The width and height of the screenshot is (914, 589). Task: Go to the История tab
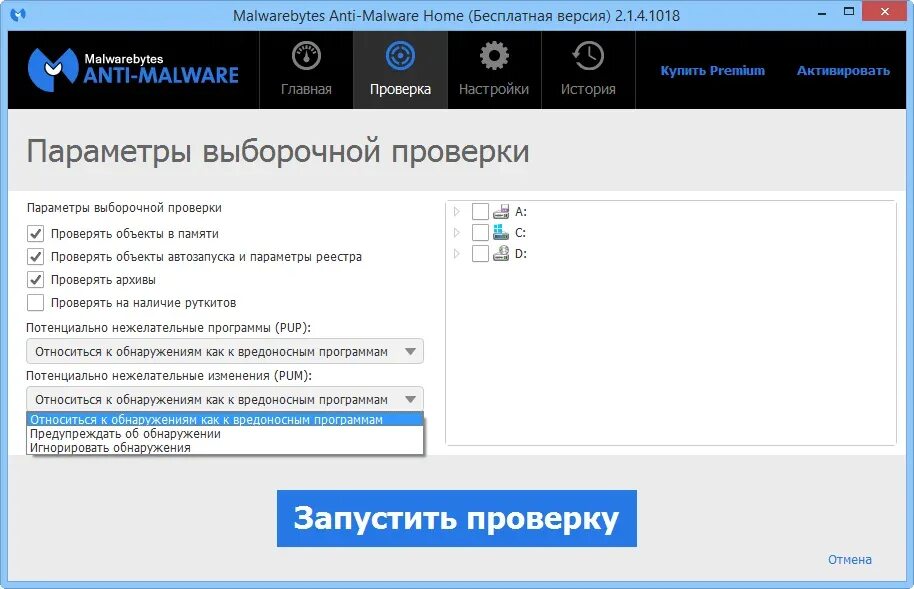(588, 70)
